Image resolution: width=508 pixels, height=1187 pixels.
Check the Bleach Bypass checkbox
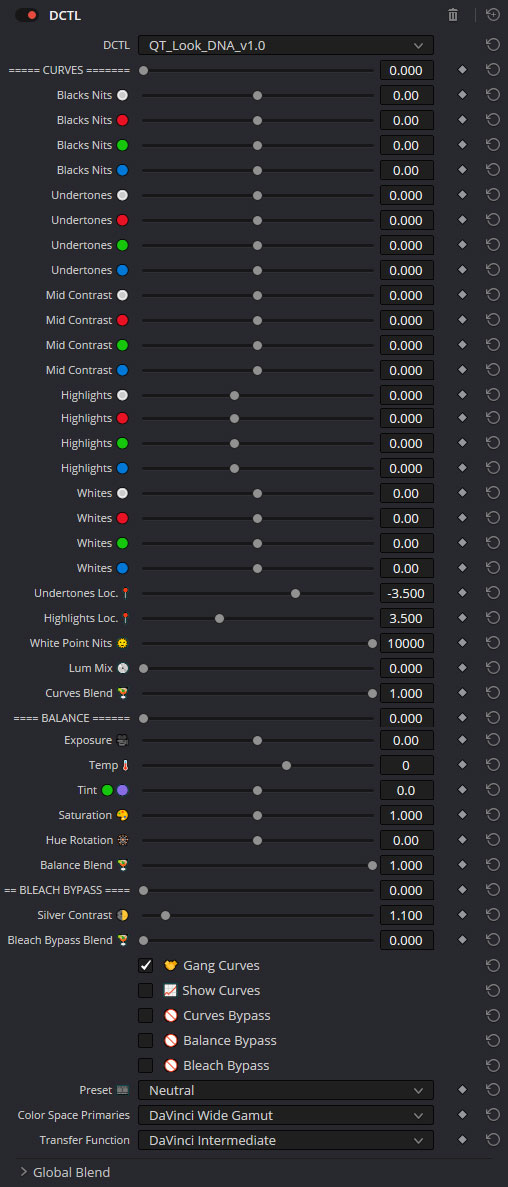tap(145, 1065)
